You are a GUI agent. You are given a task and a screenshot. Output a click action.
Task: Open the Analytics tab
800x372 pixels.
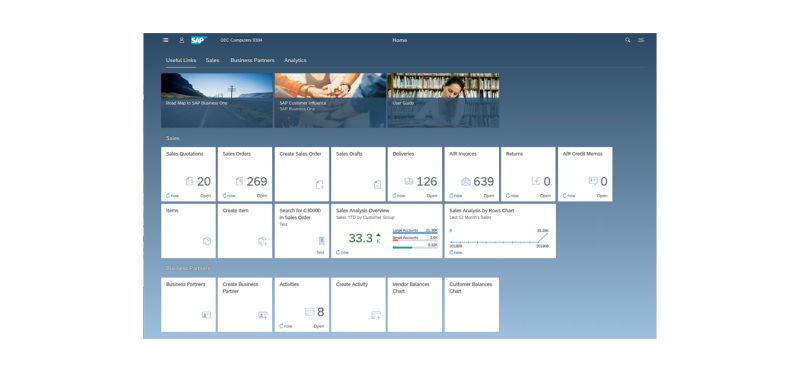tap(295, 60)
